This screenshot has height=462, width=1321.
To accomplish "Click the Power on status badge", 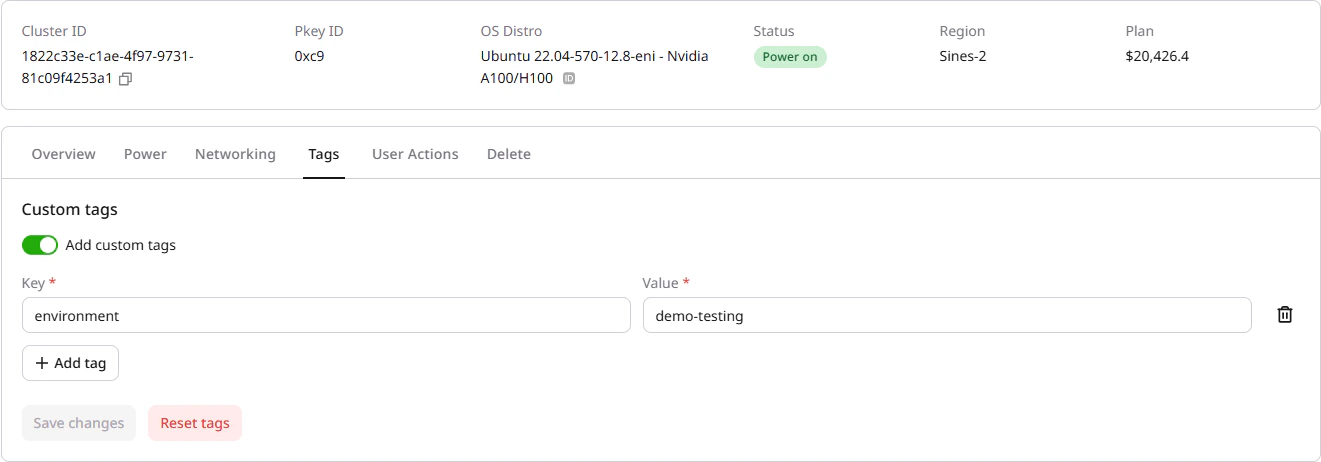I will coord(790,57).
